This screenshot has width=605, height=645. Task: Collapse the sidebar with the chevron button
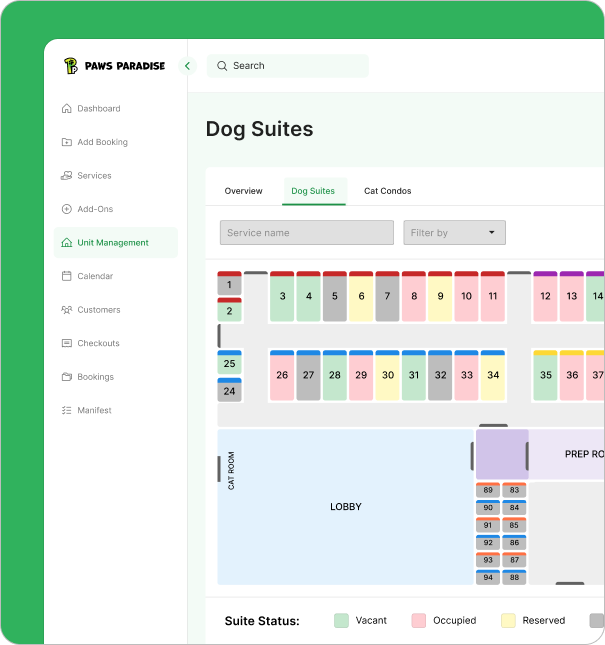[x=188, y=66]
